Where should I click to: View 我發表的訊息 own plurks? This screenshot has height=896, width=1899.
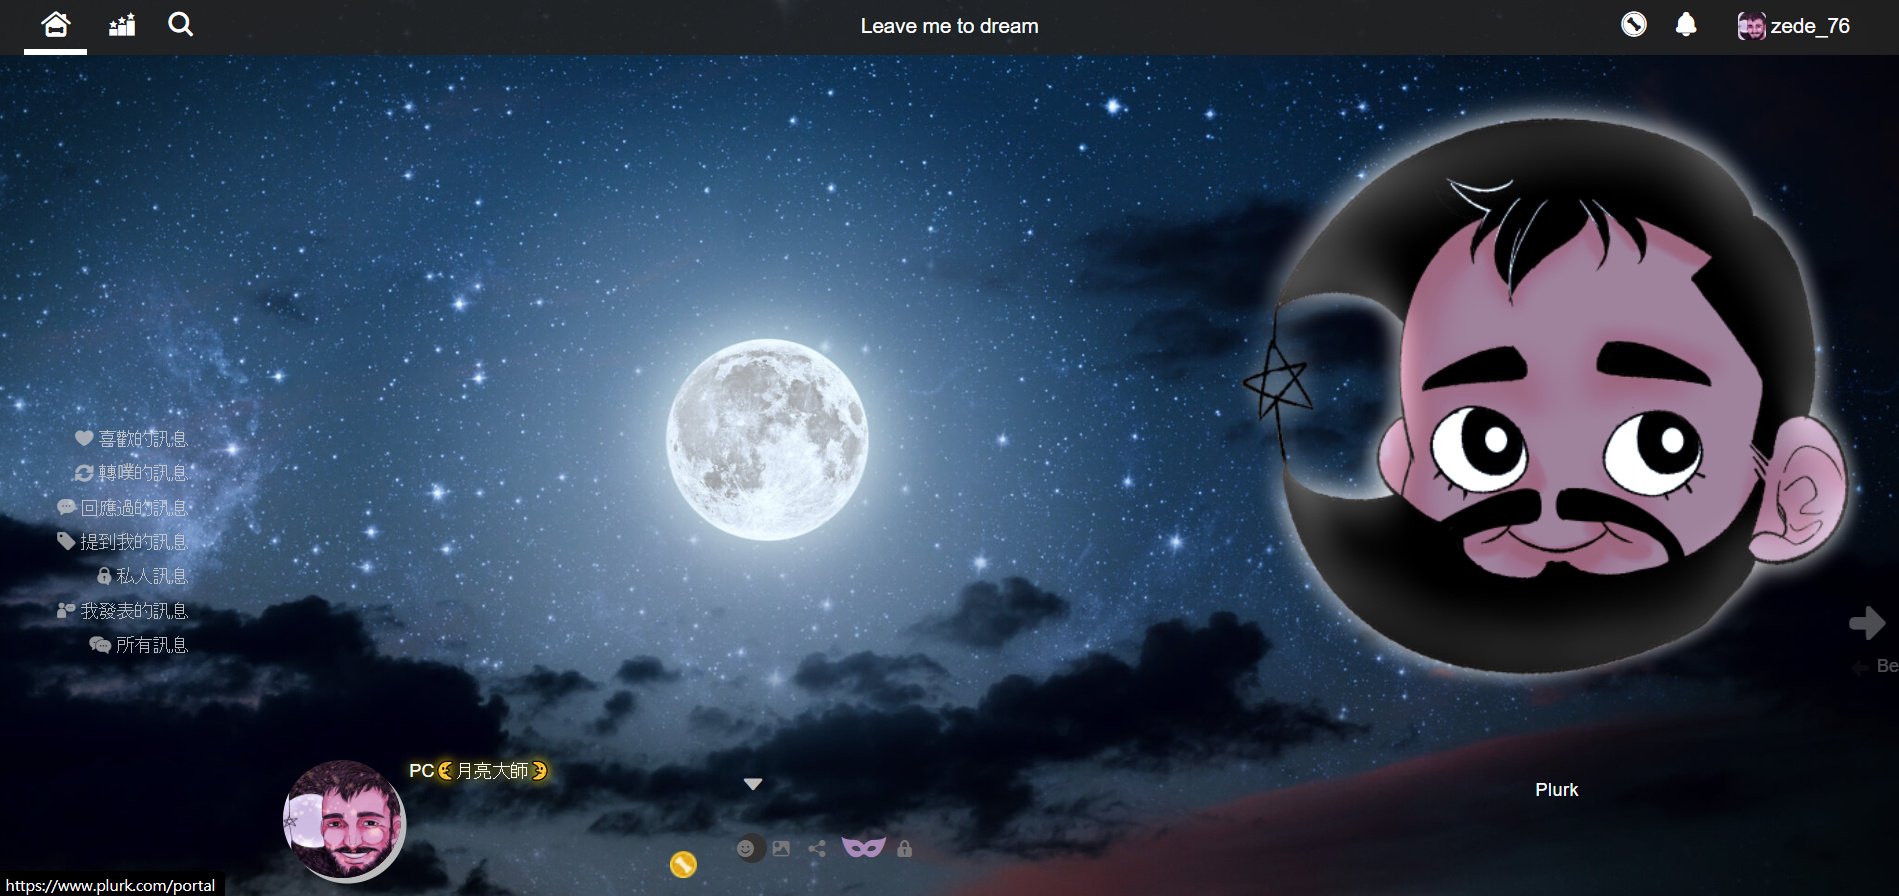123,611
